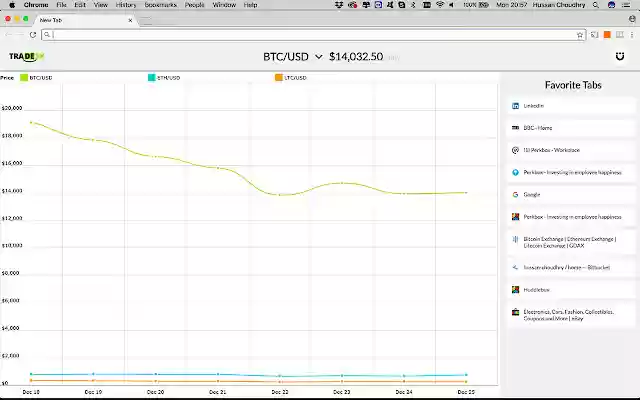Image resolution: width=640 pixels, height=400 pixels.
Task: Toggle BTC/USD series in chart legend
Action: tap(36, 78)
